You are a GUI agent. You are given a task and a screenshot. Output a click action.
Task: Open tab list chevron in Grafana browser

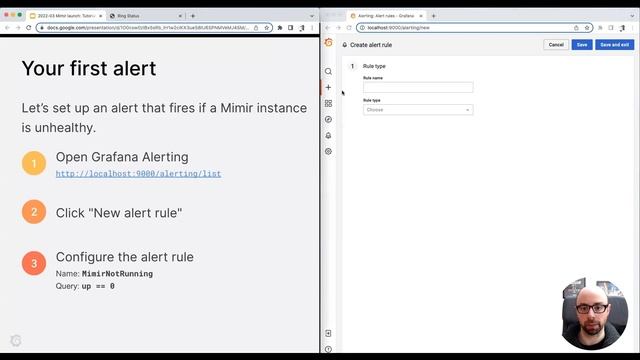click(632, 16)
